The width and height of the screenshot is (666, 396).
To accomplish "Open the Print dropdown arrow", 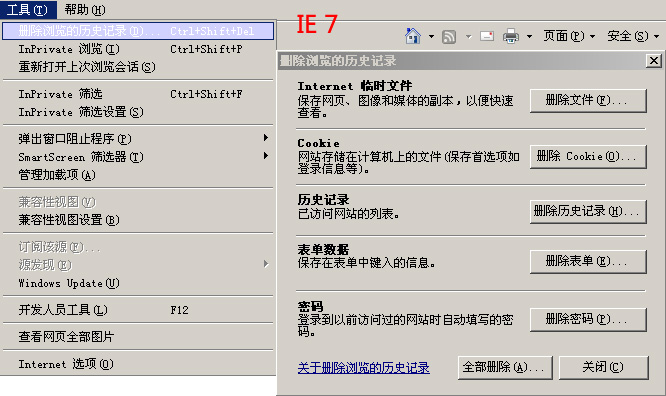I will tap(529, 37).
